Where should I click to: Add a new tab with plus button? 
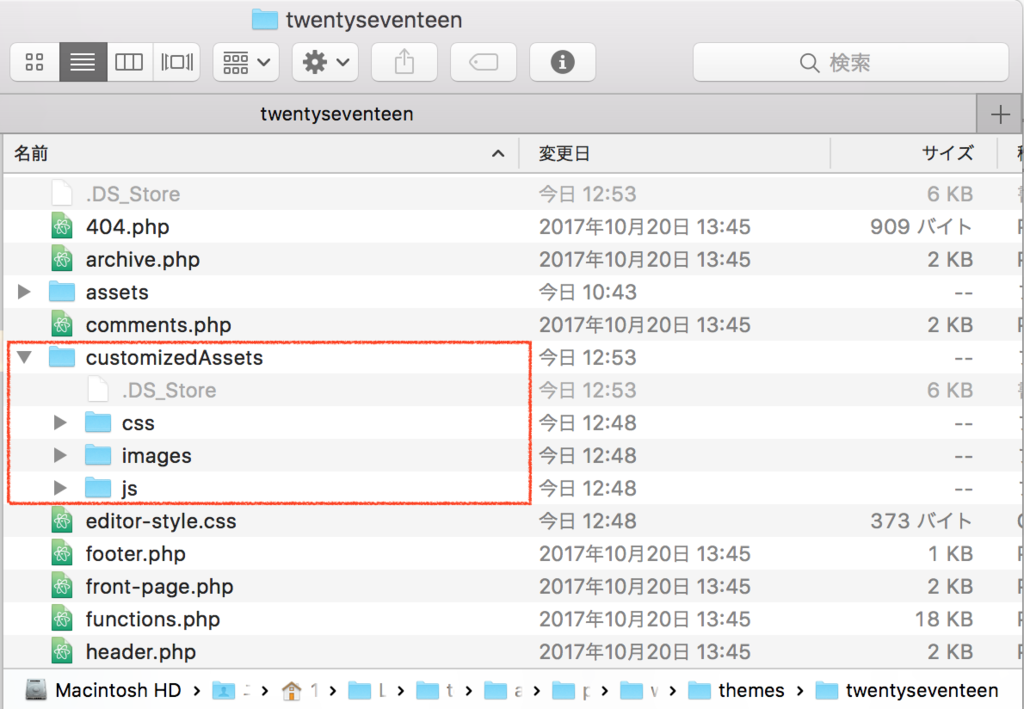pyautogui.click(x=999, y=114)
